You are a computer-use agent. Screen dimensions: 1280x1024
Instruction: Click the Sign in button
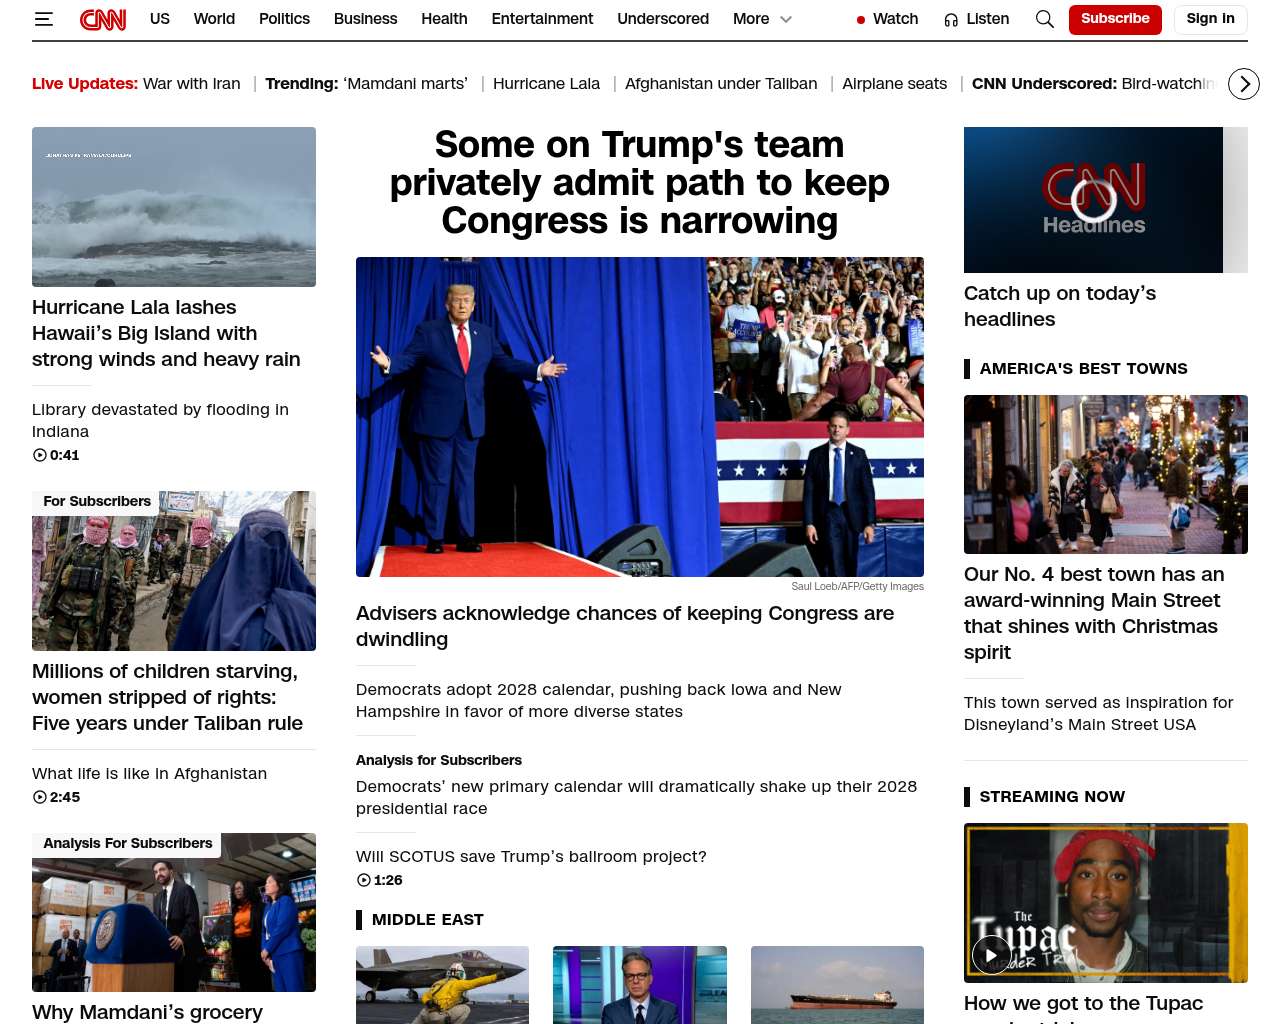coord(1210,19)
